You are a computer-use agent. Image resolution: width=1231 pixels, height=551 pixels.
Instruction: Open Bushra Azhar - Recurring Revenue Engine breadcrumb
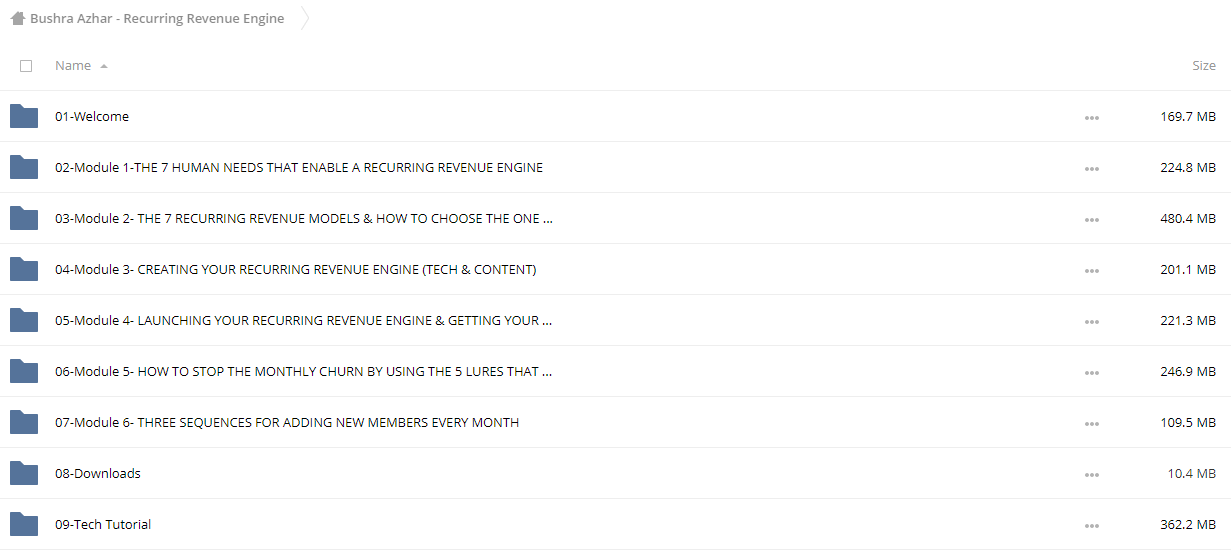[x=157, y=18]
